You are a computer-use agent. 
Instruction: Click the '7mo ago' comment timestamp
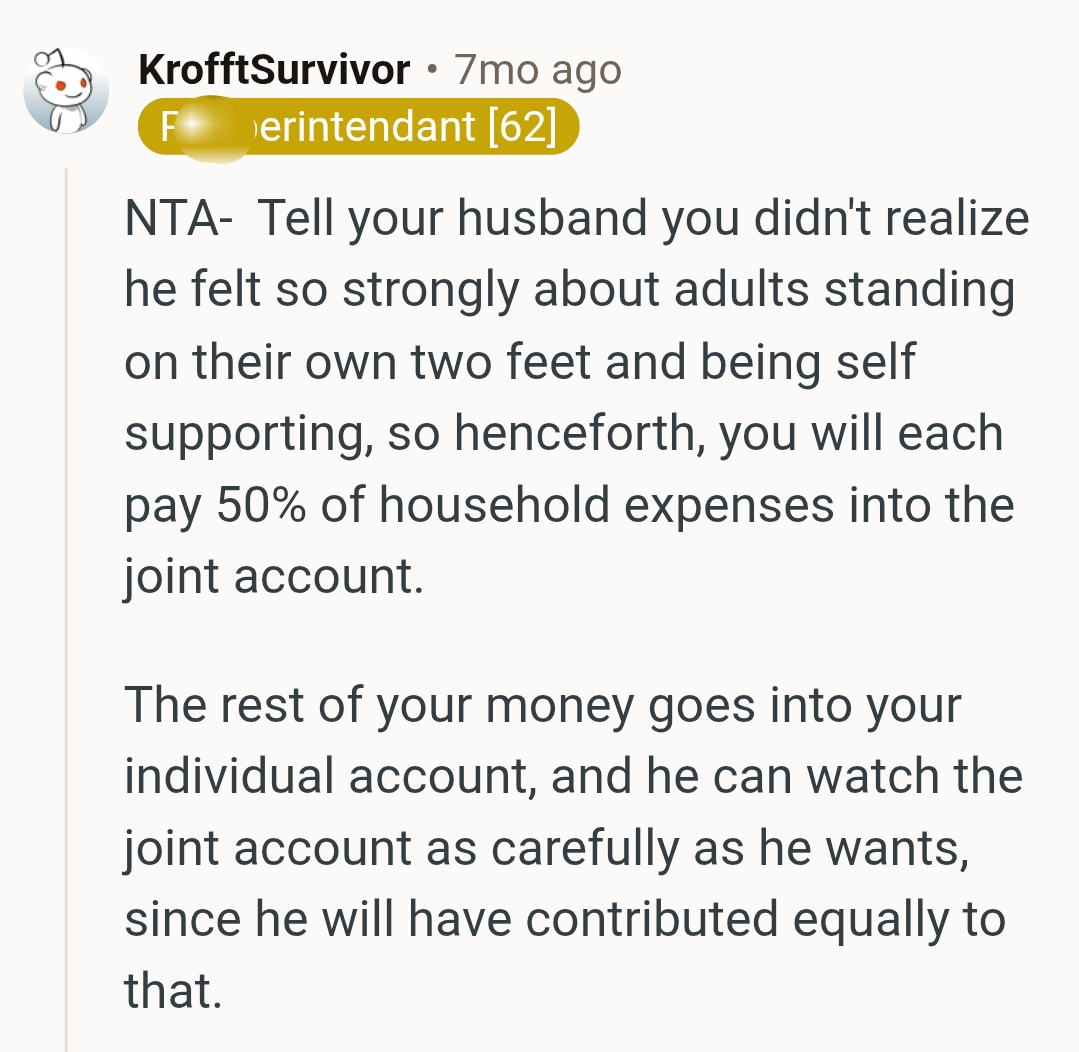[538, 70]
